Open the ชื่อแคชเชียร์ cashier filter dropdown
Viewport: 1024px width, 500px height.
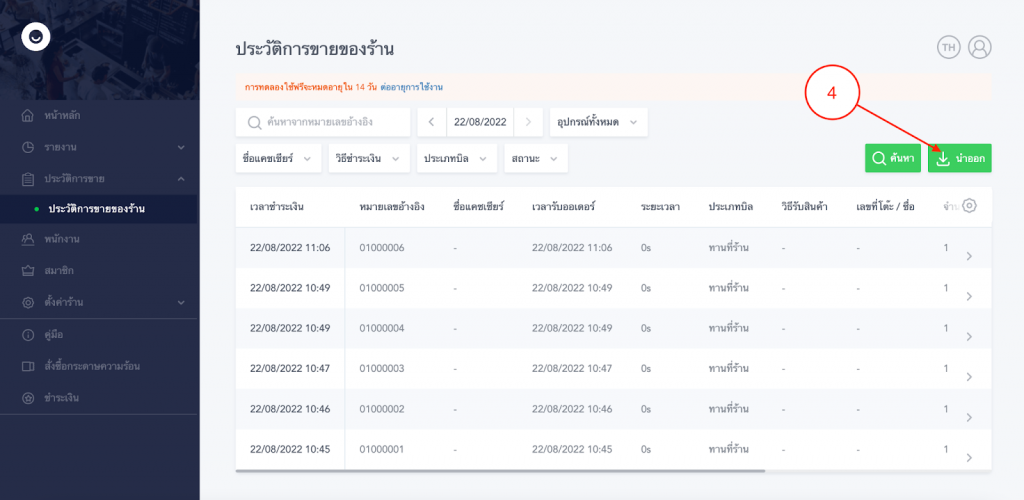click(x=278, y=158)
